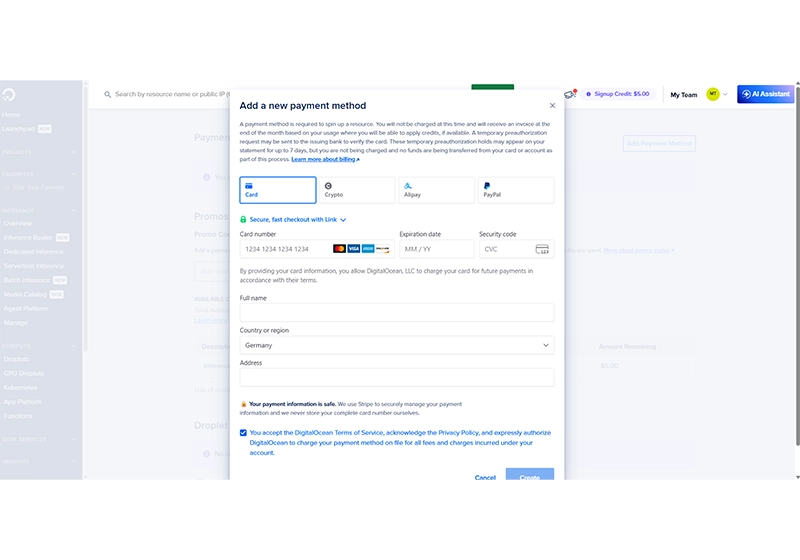Open More about promo codes link

click(639, 250)
